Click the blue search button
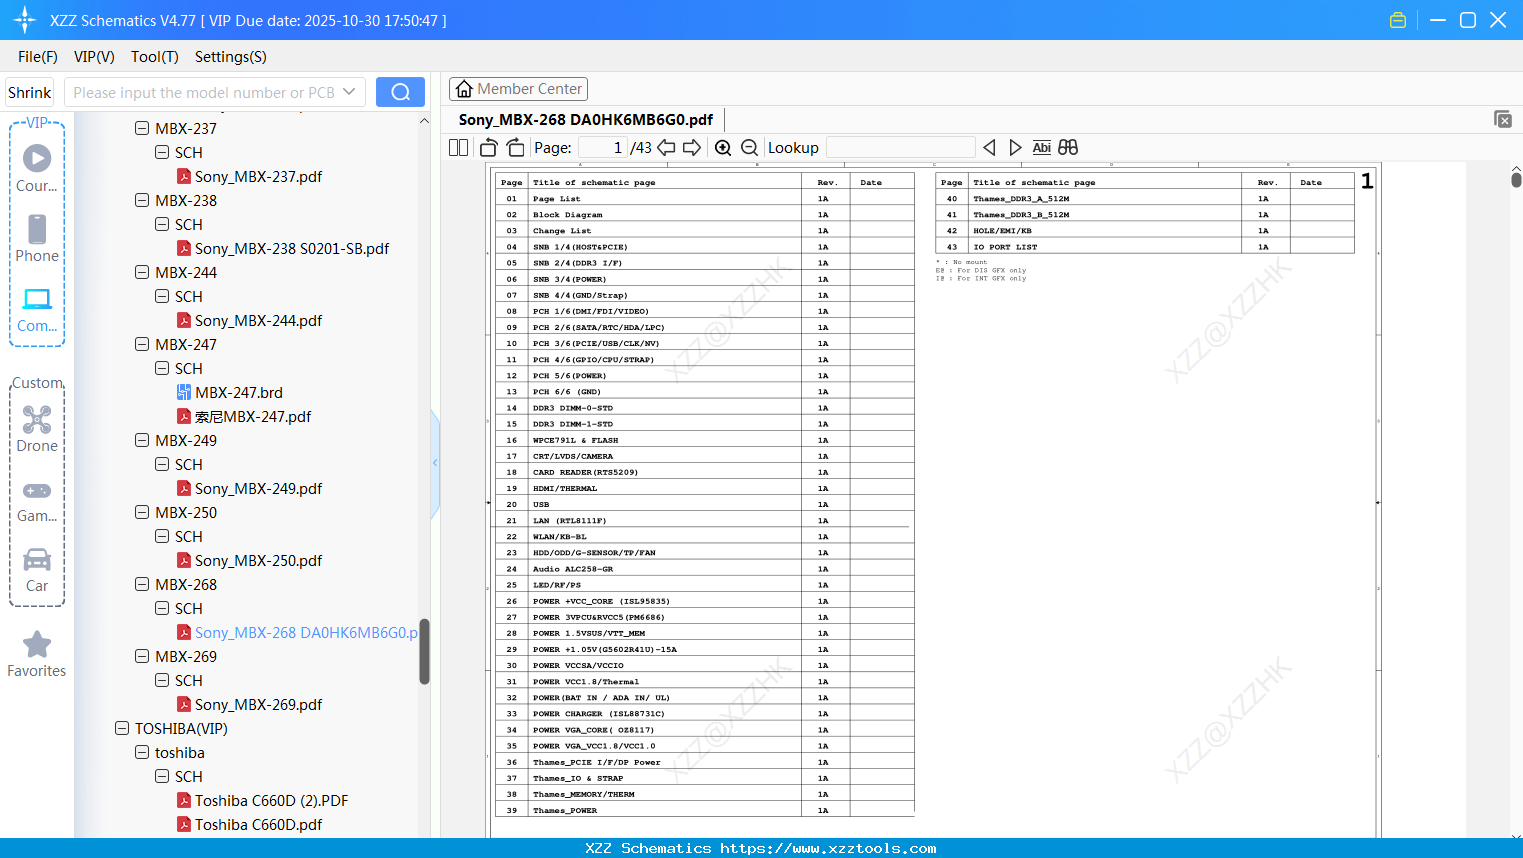 400,92
